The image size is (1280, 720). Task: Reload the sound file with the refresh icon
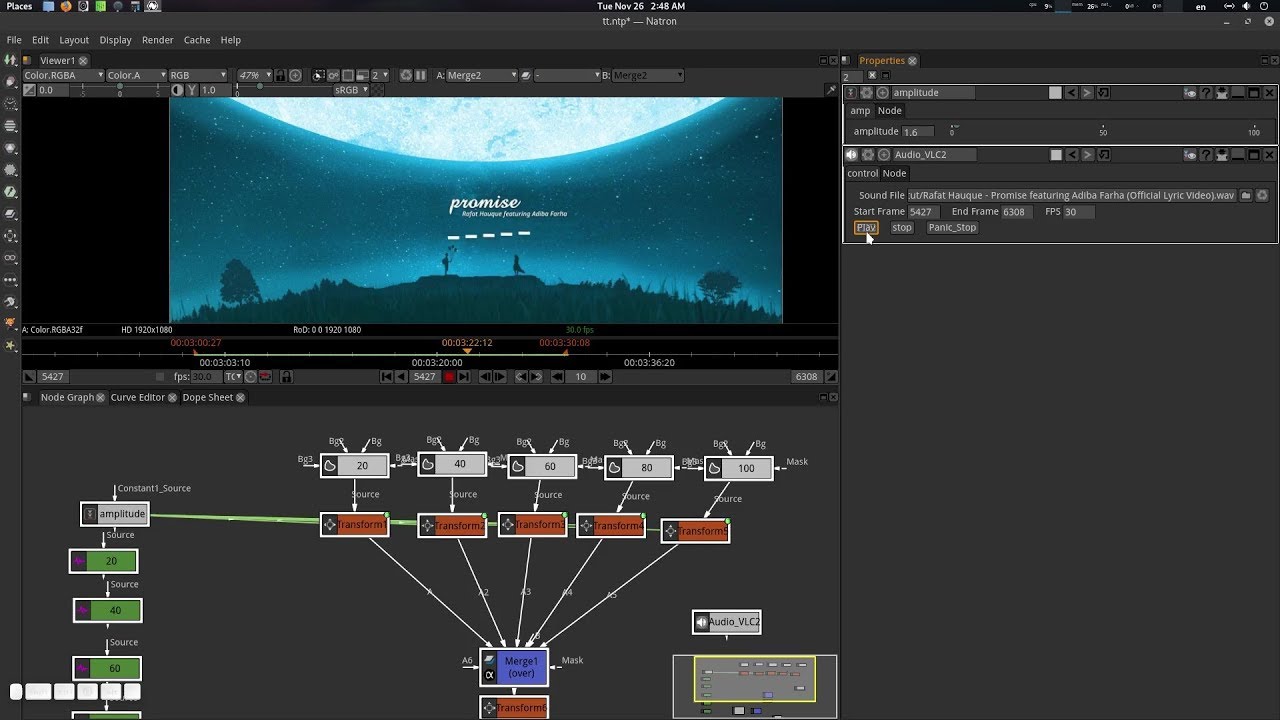pos(1263,195)
